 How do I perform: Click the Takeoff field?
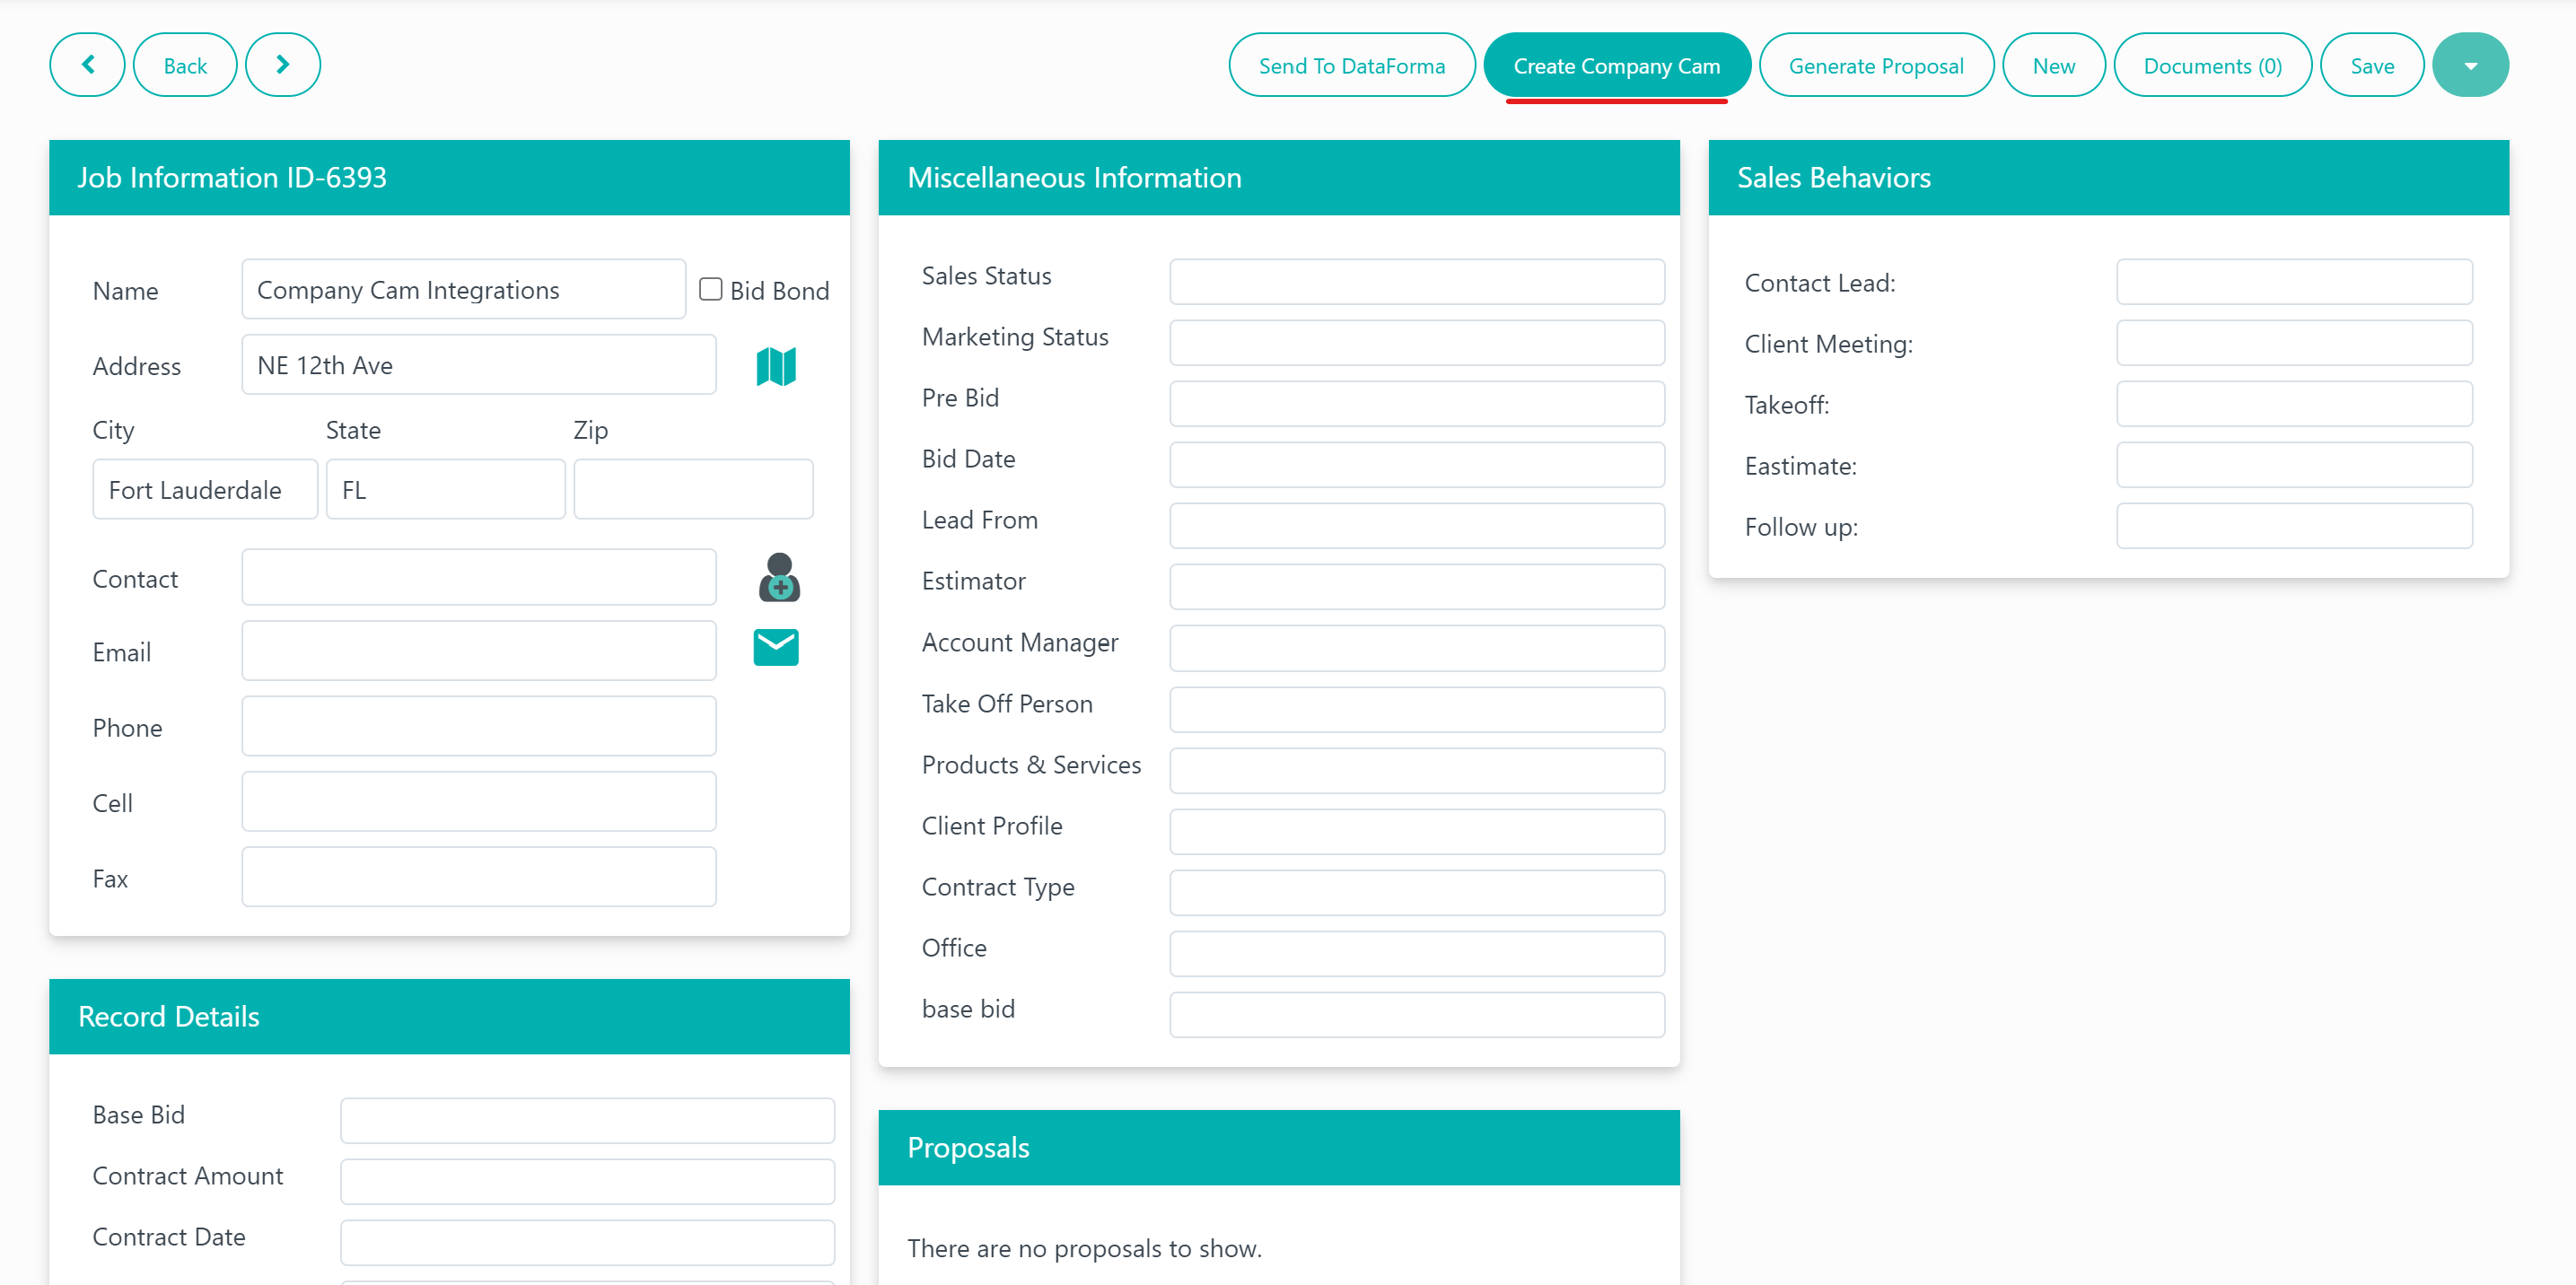2294,403
